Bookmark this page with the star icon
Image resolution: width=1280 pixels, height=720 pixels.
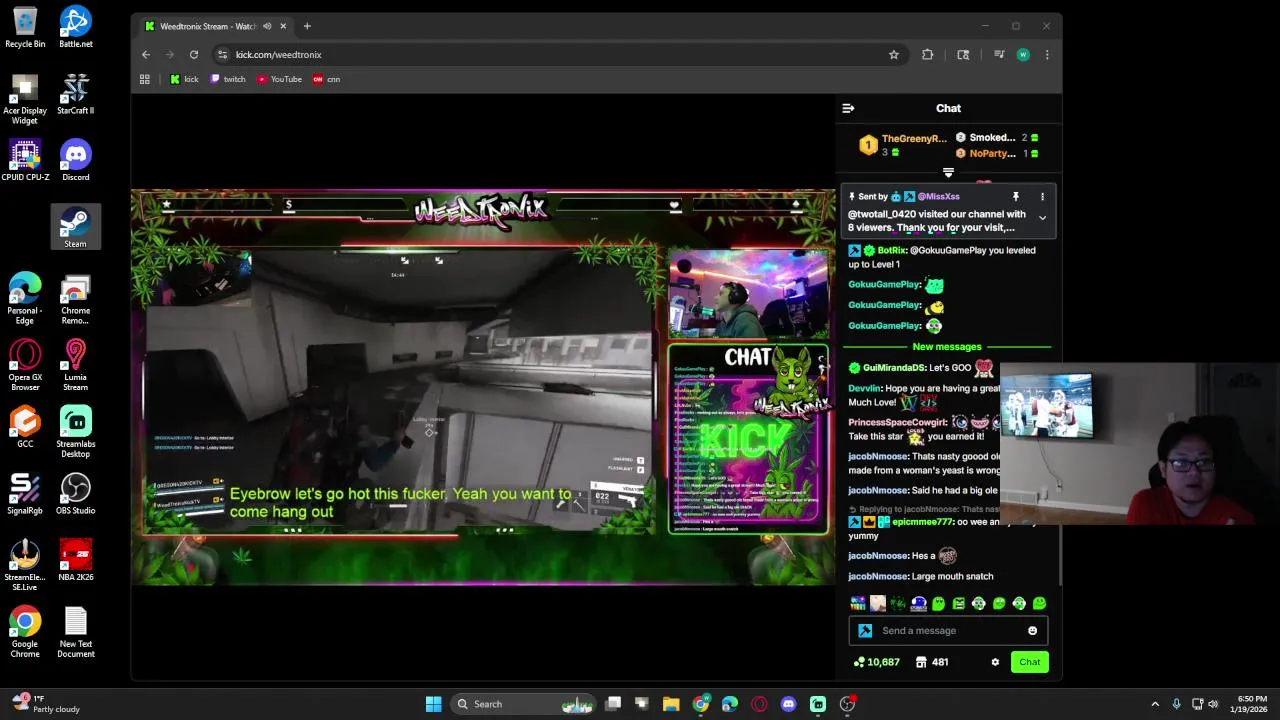click(x=894, y=55)
